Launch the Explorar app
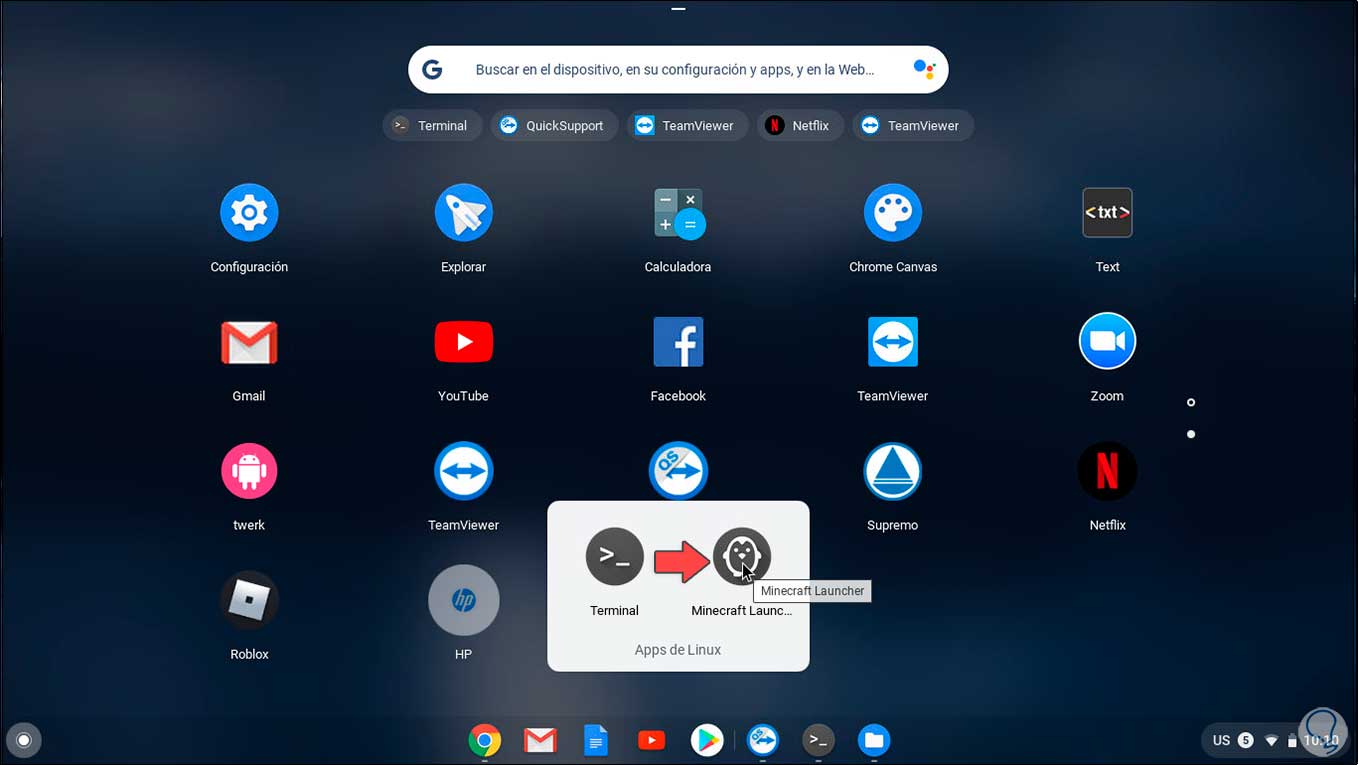 point(464,213)
